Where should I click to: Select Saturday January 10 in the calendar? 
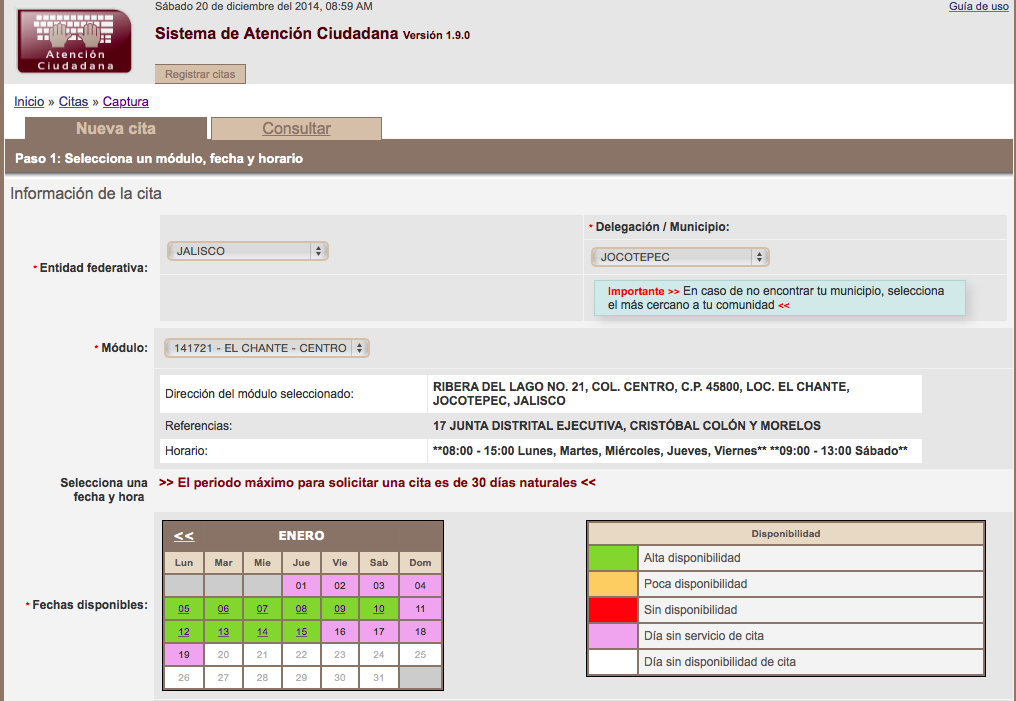379,609
